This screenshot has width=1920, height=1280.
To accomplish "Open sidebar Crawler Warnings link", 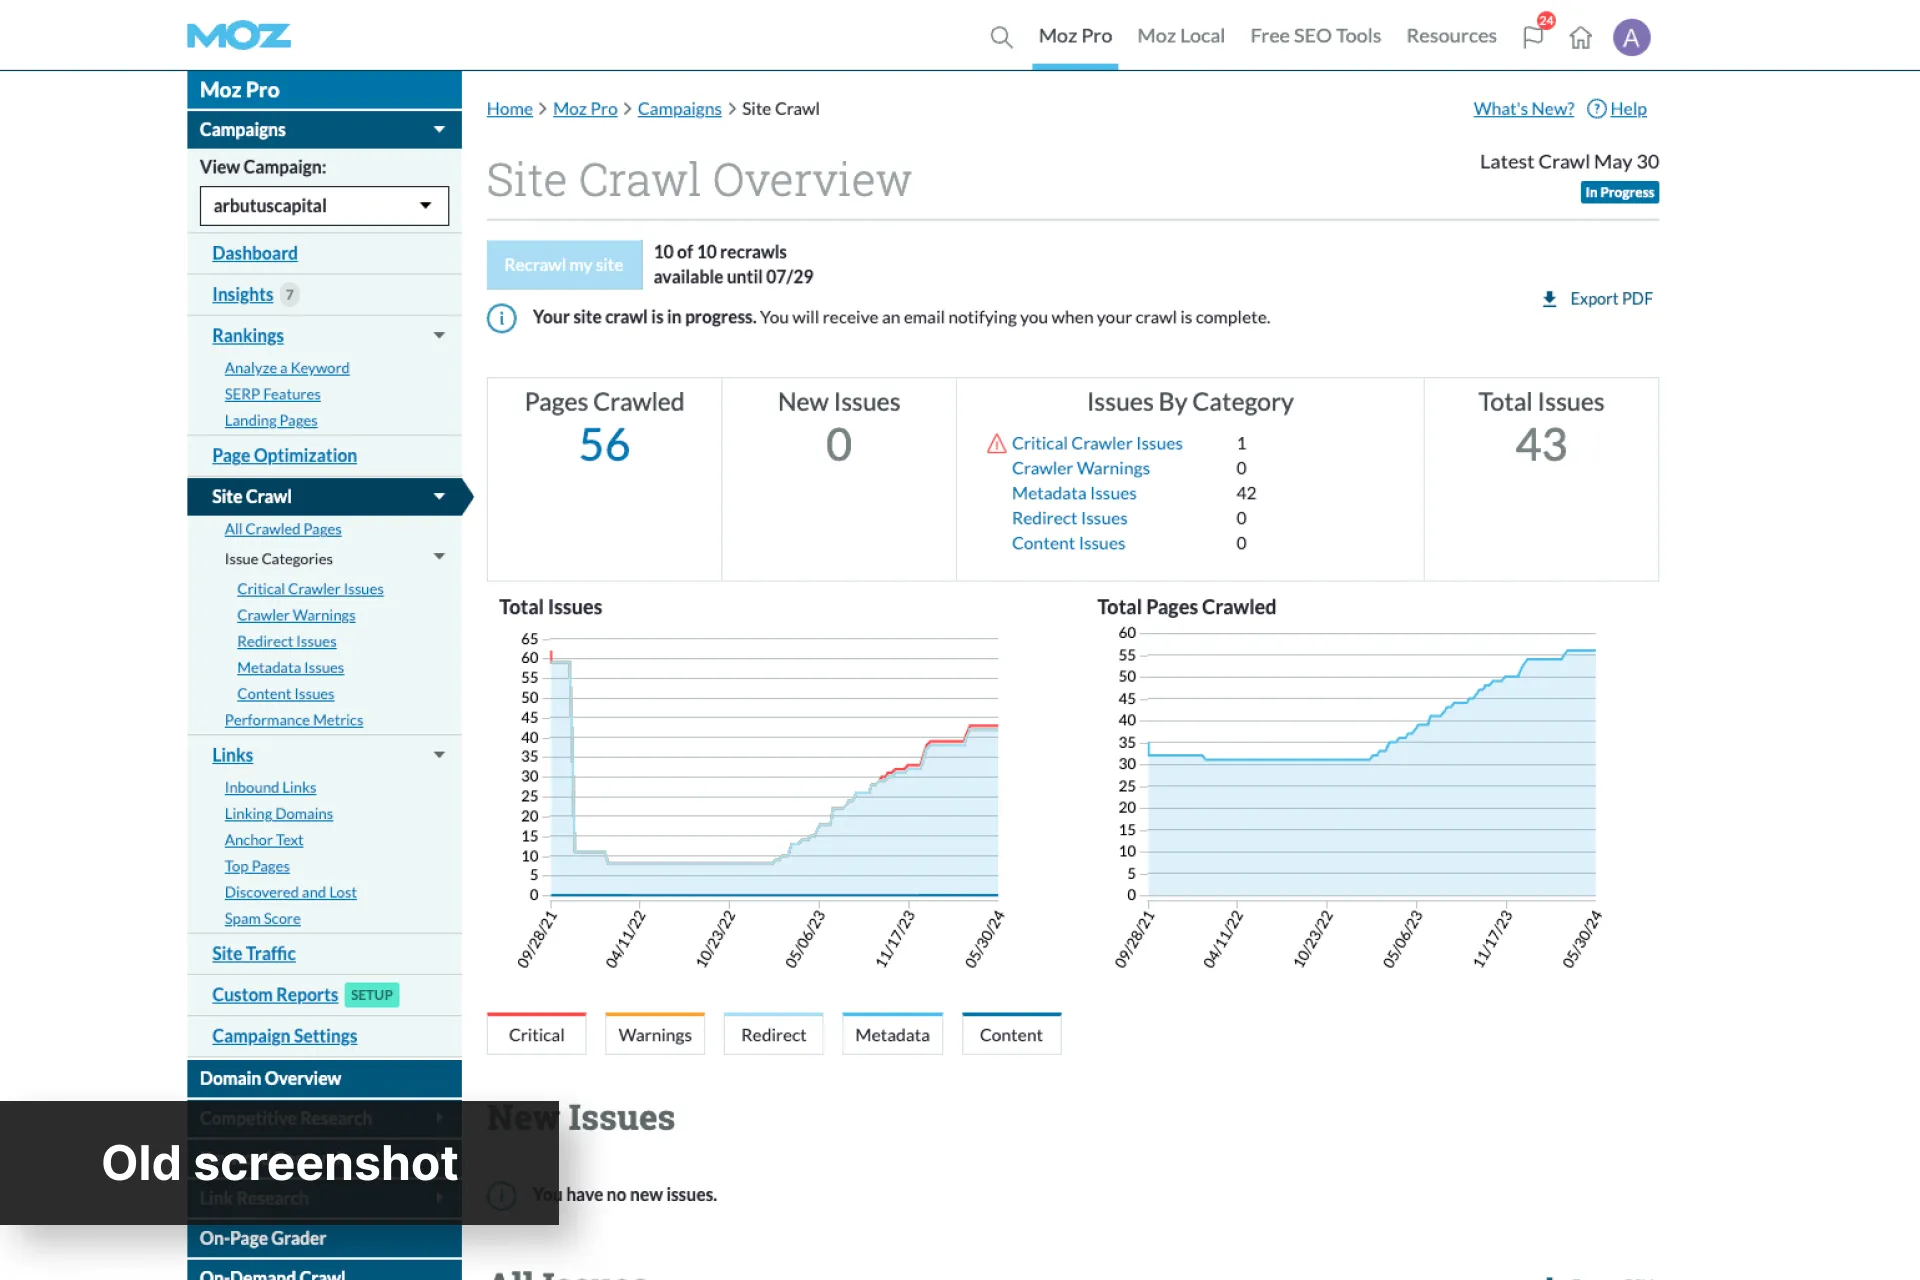I will pyautogui.click(x=296, y=615).
